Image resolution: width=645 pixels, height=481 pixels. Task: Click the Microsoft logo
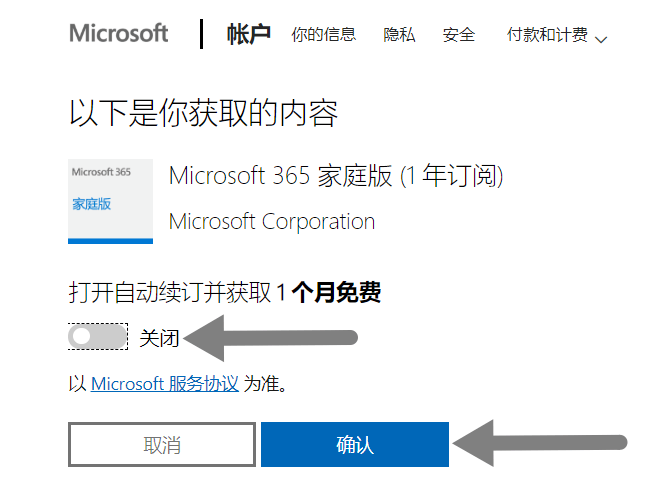[x=118, y=33]
